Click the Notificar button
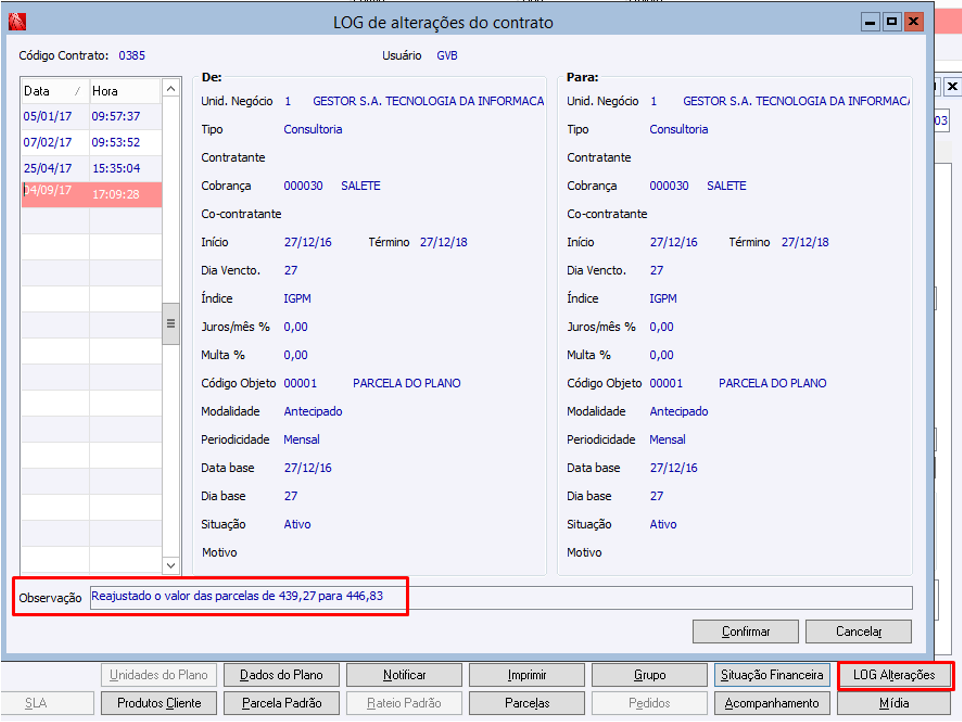 tap(404, 675)
